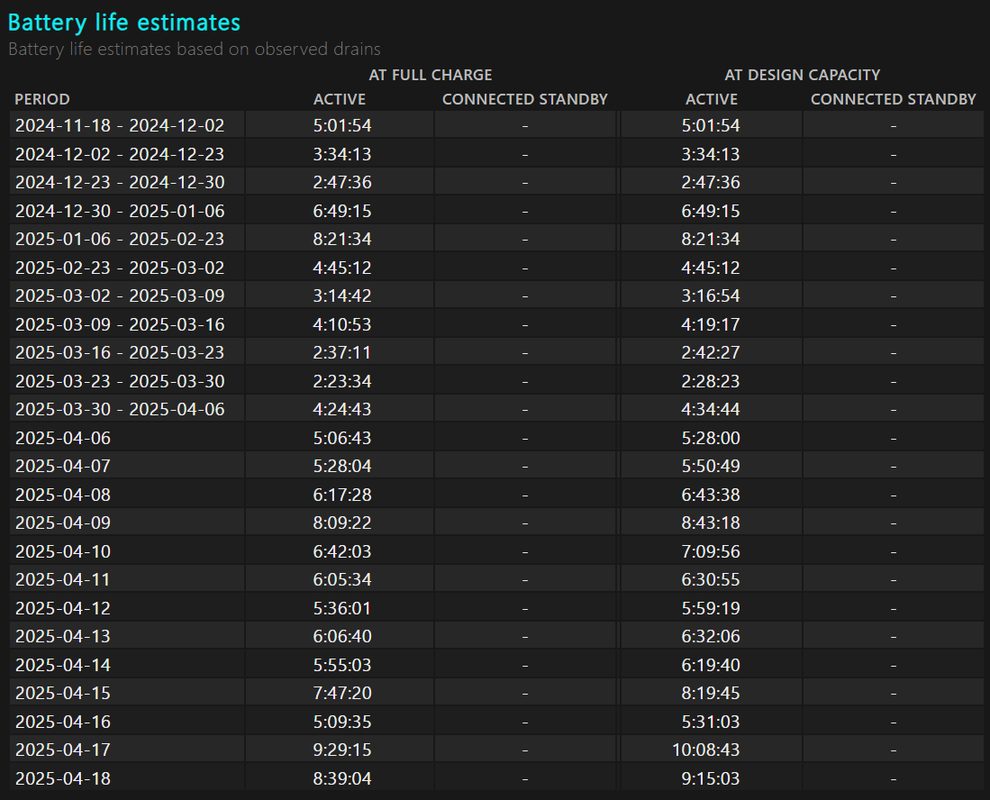Select design capacity value 4:19:17
The width and height of the screenshot is (990, 800).
(x=710, y=325)
